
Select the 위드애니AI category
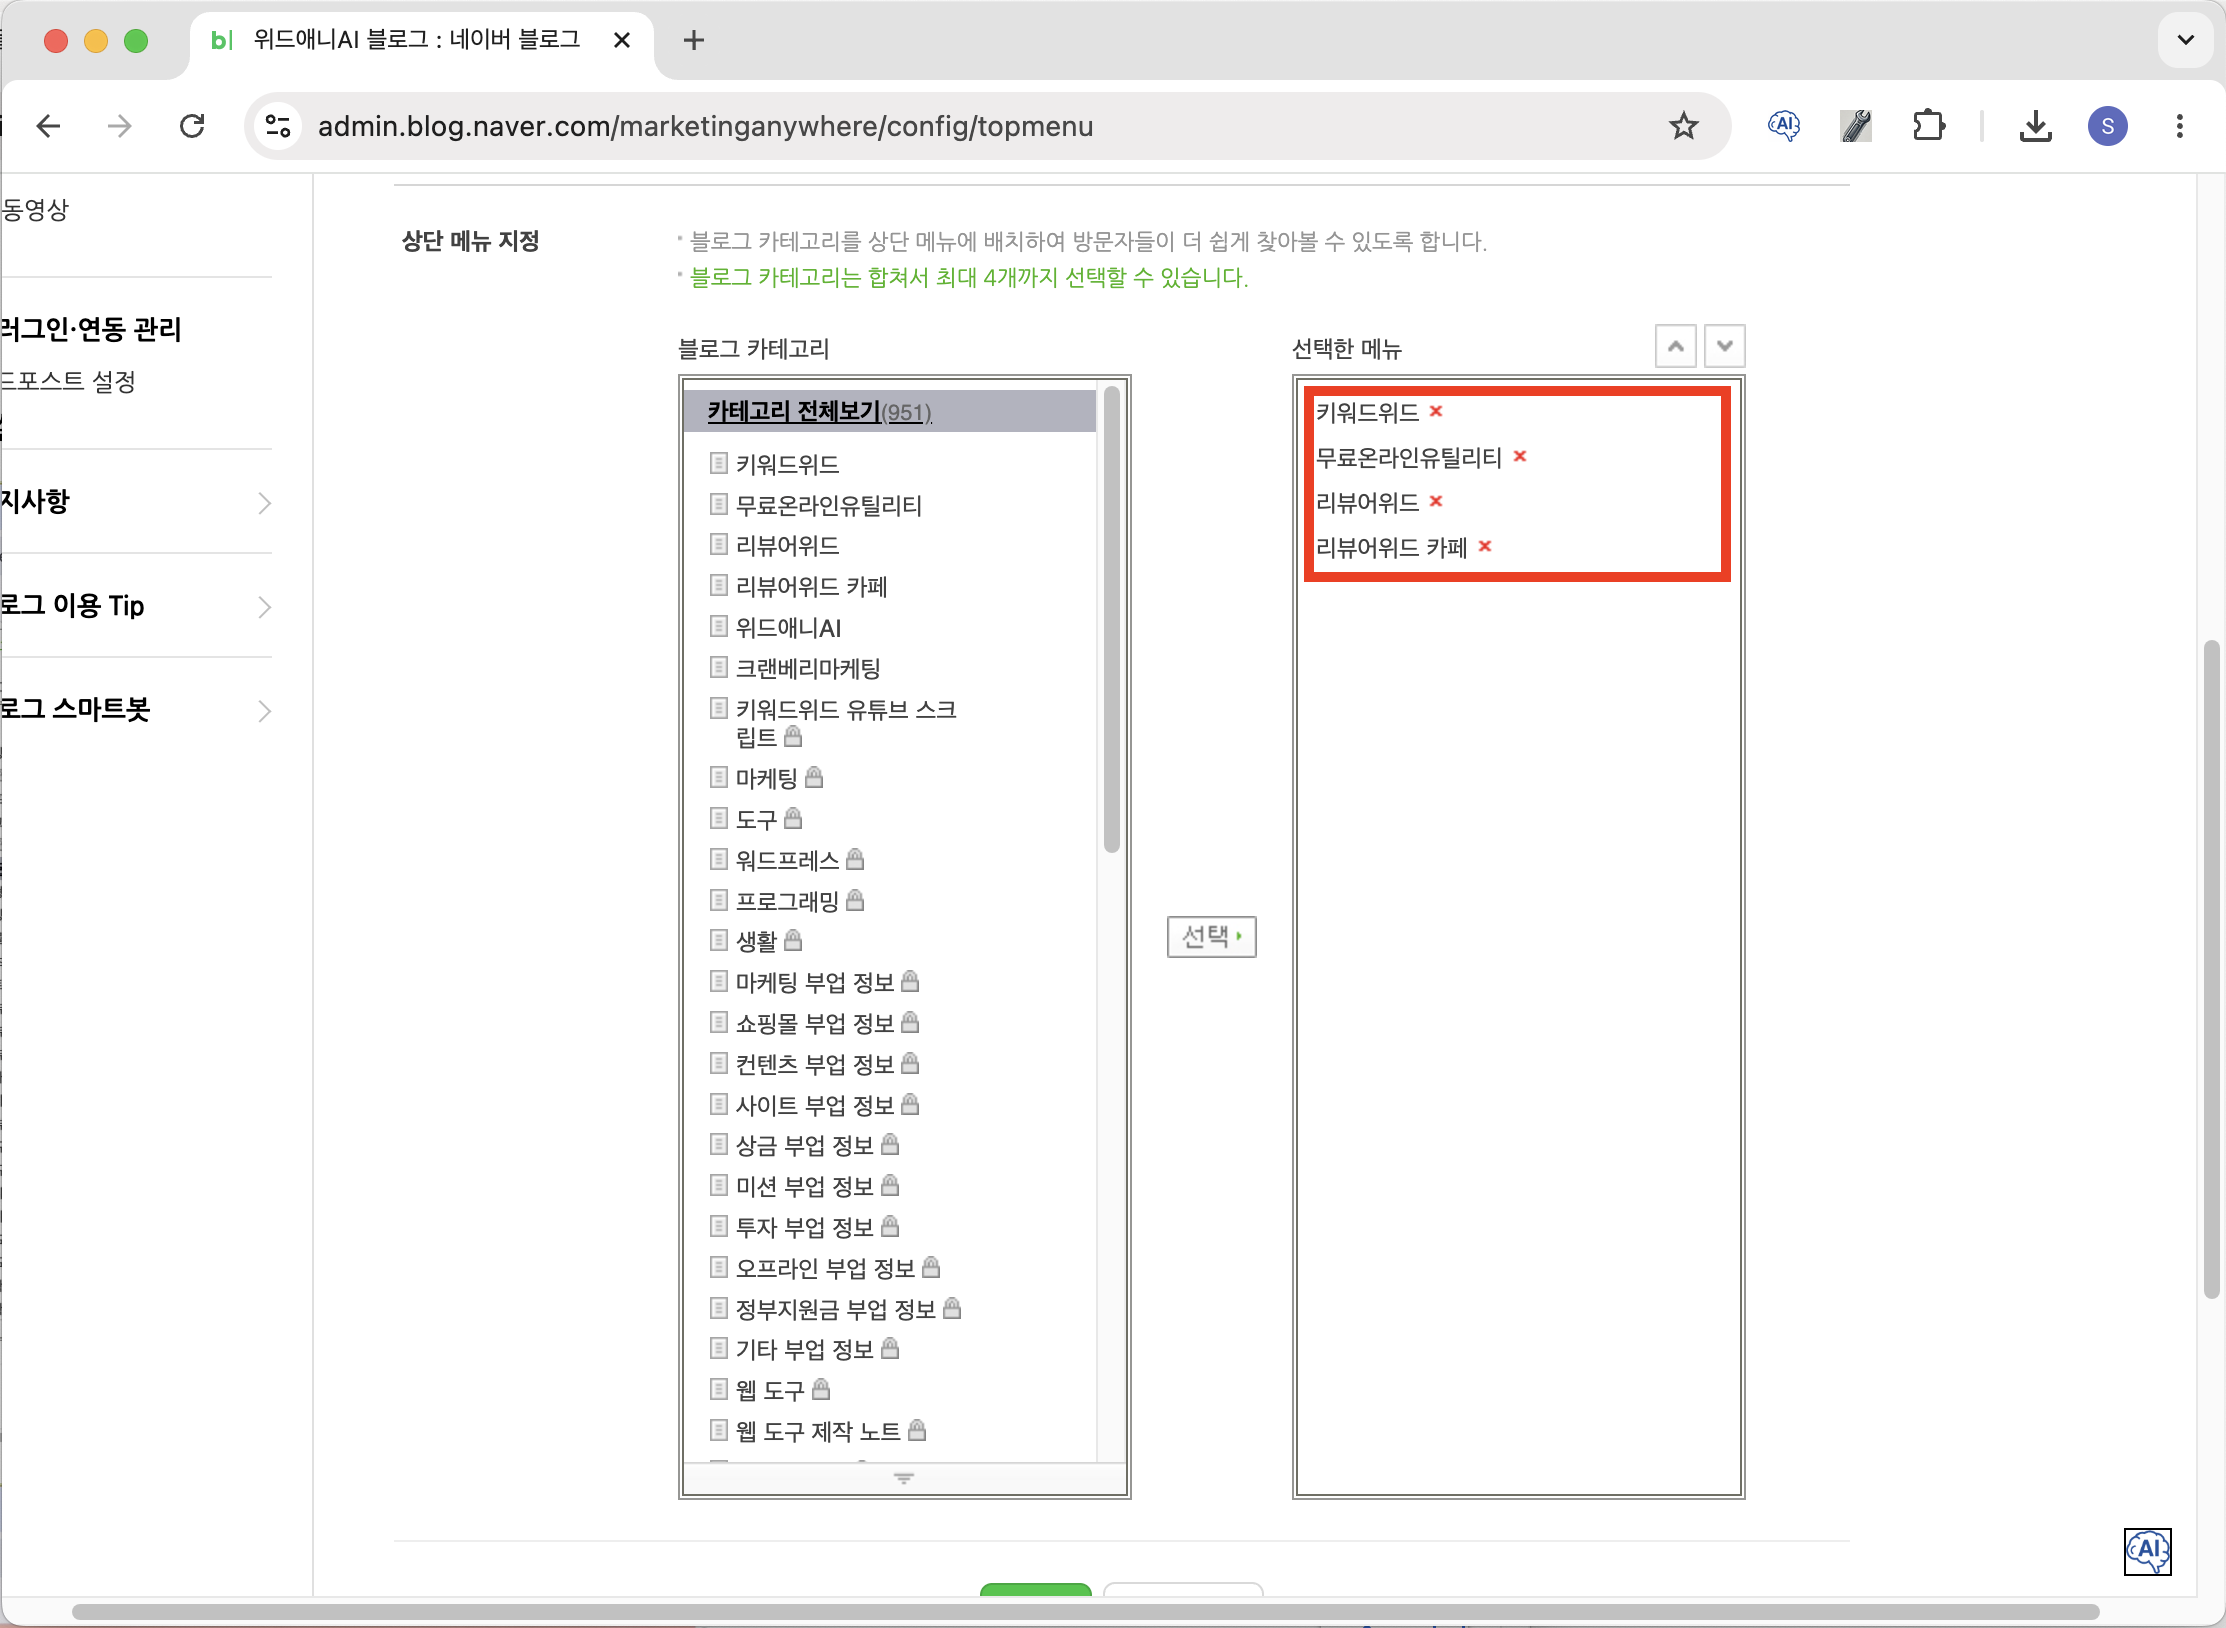[788, 628]
